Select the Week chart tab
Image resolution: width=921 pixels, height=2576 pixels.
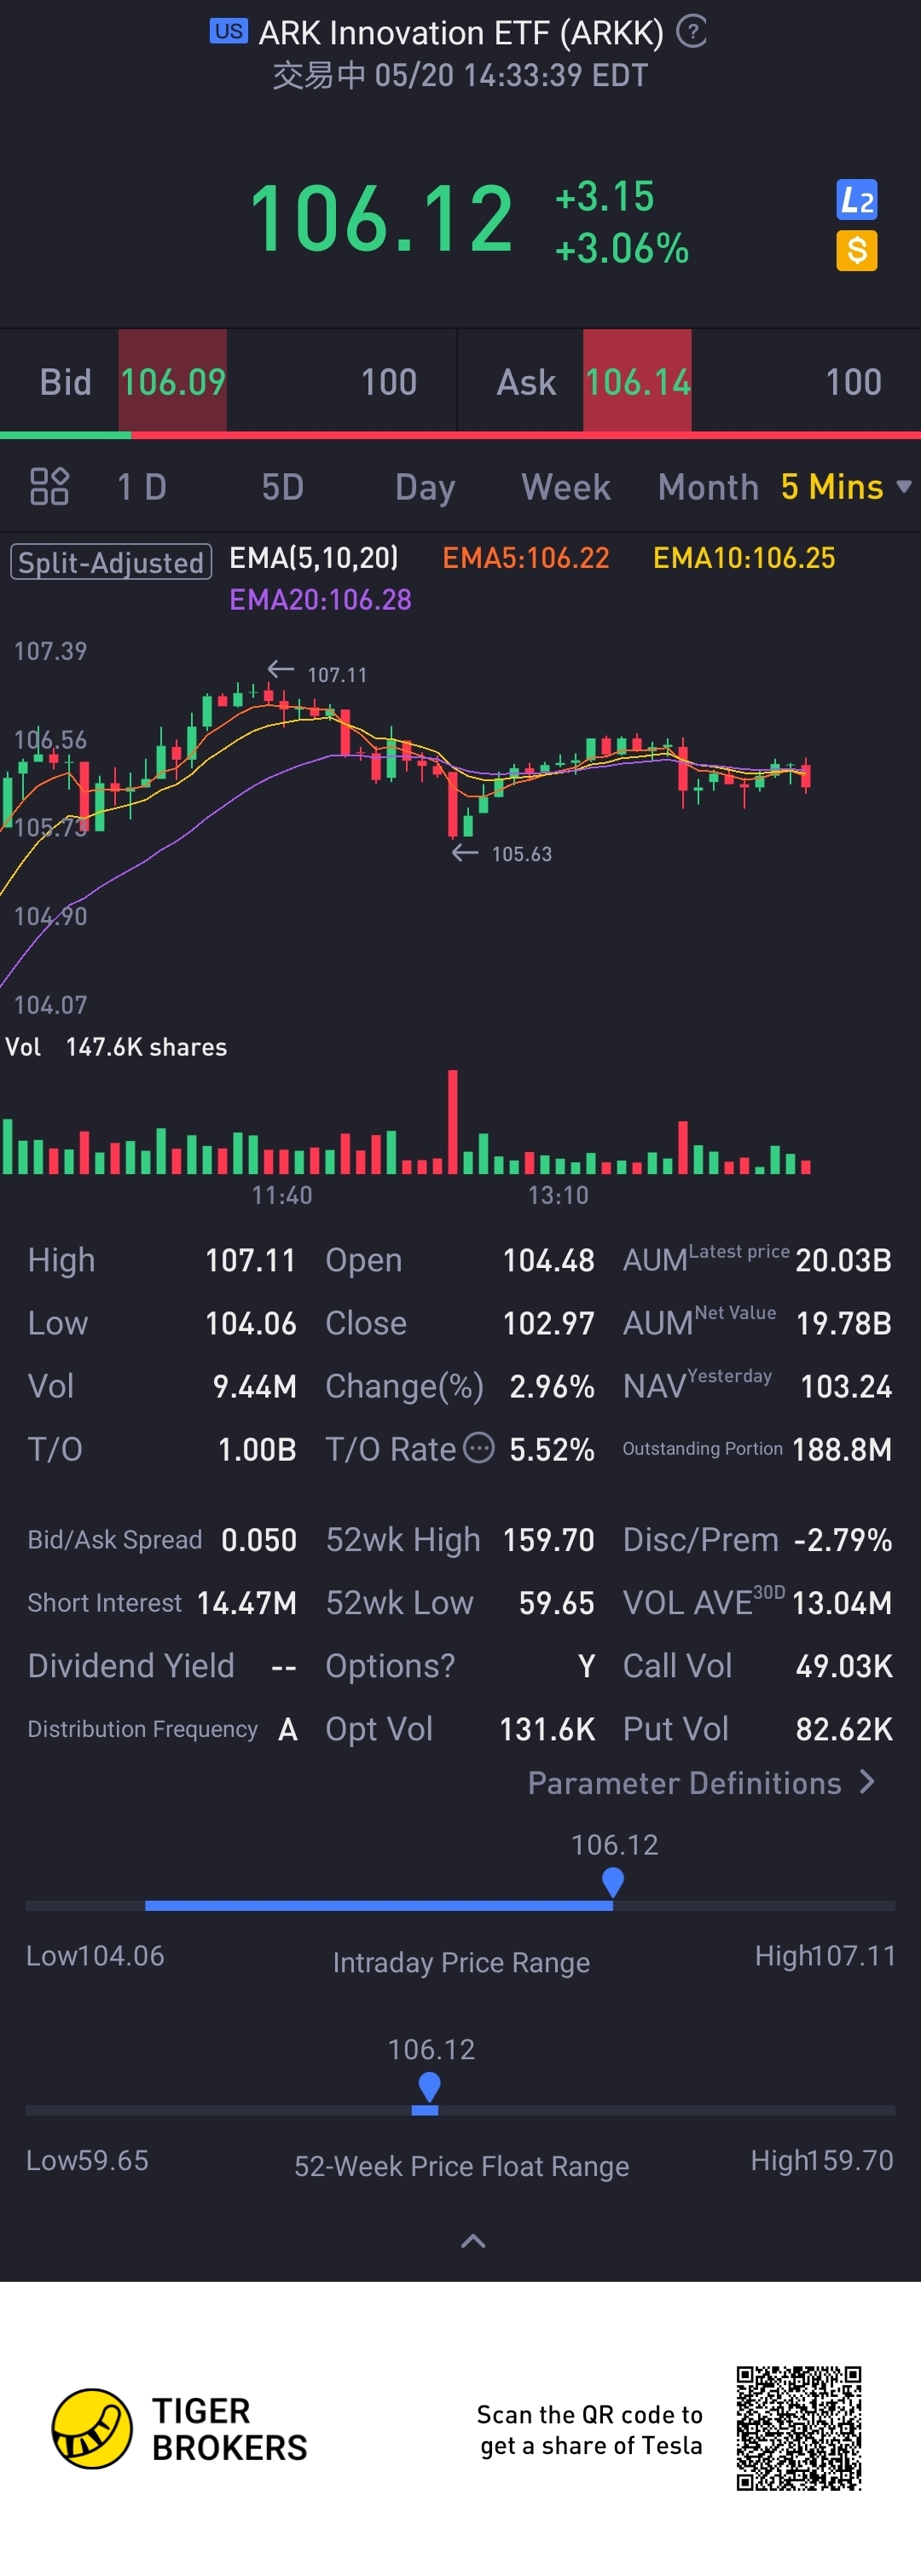tap(565, 487)
